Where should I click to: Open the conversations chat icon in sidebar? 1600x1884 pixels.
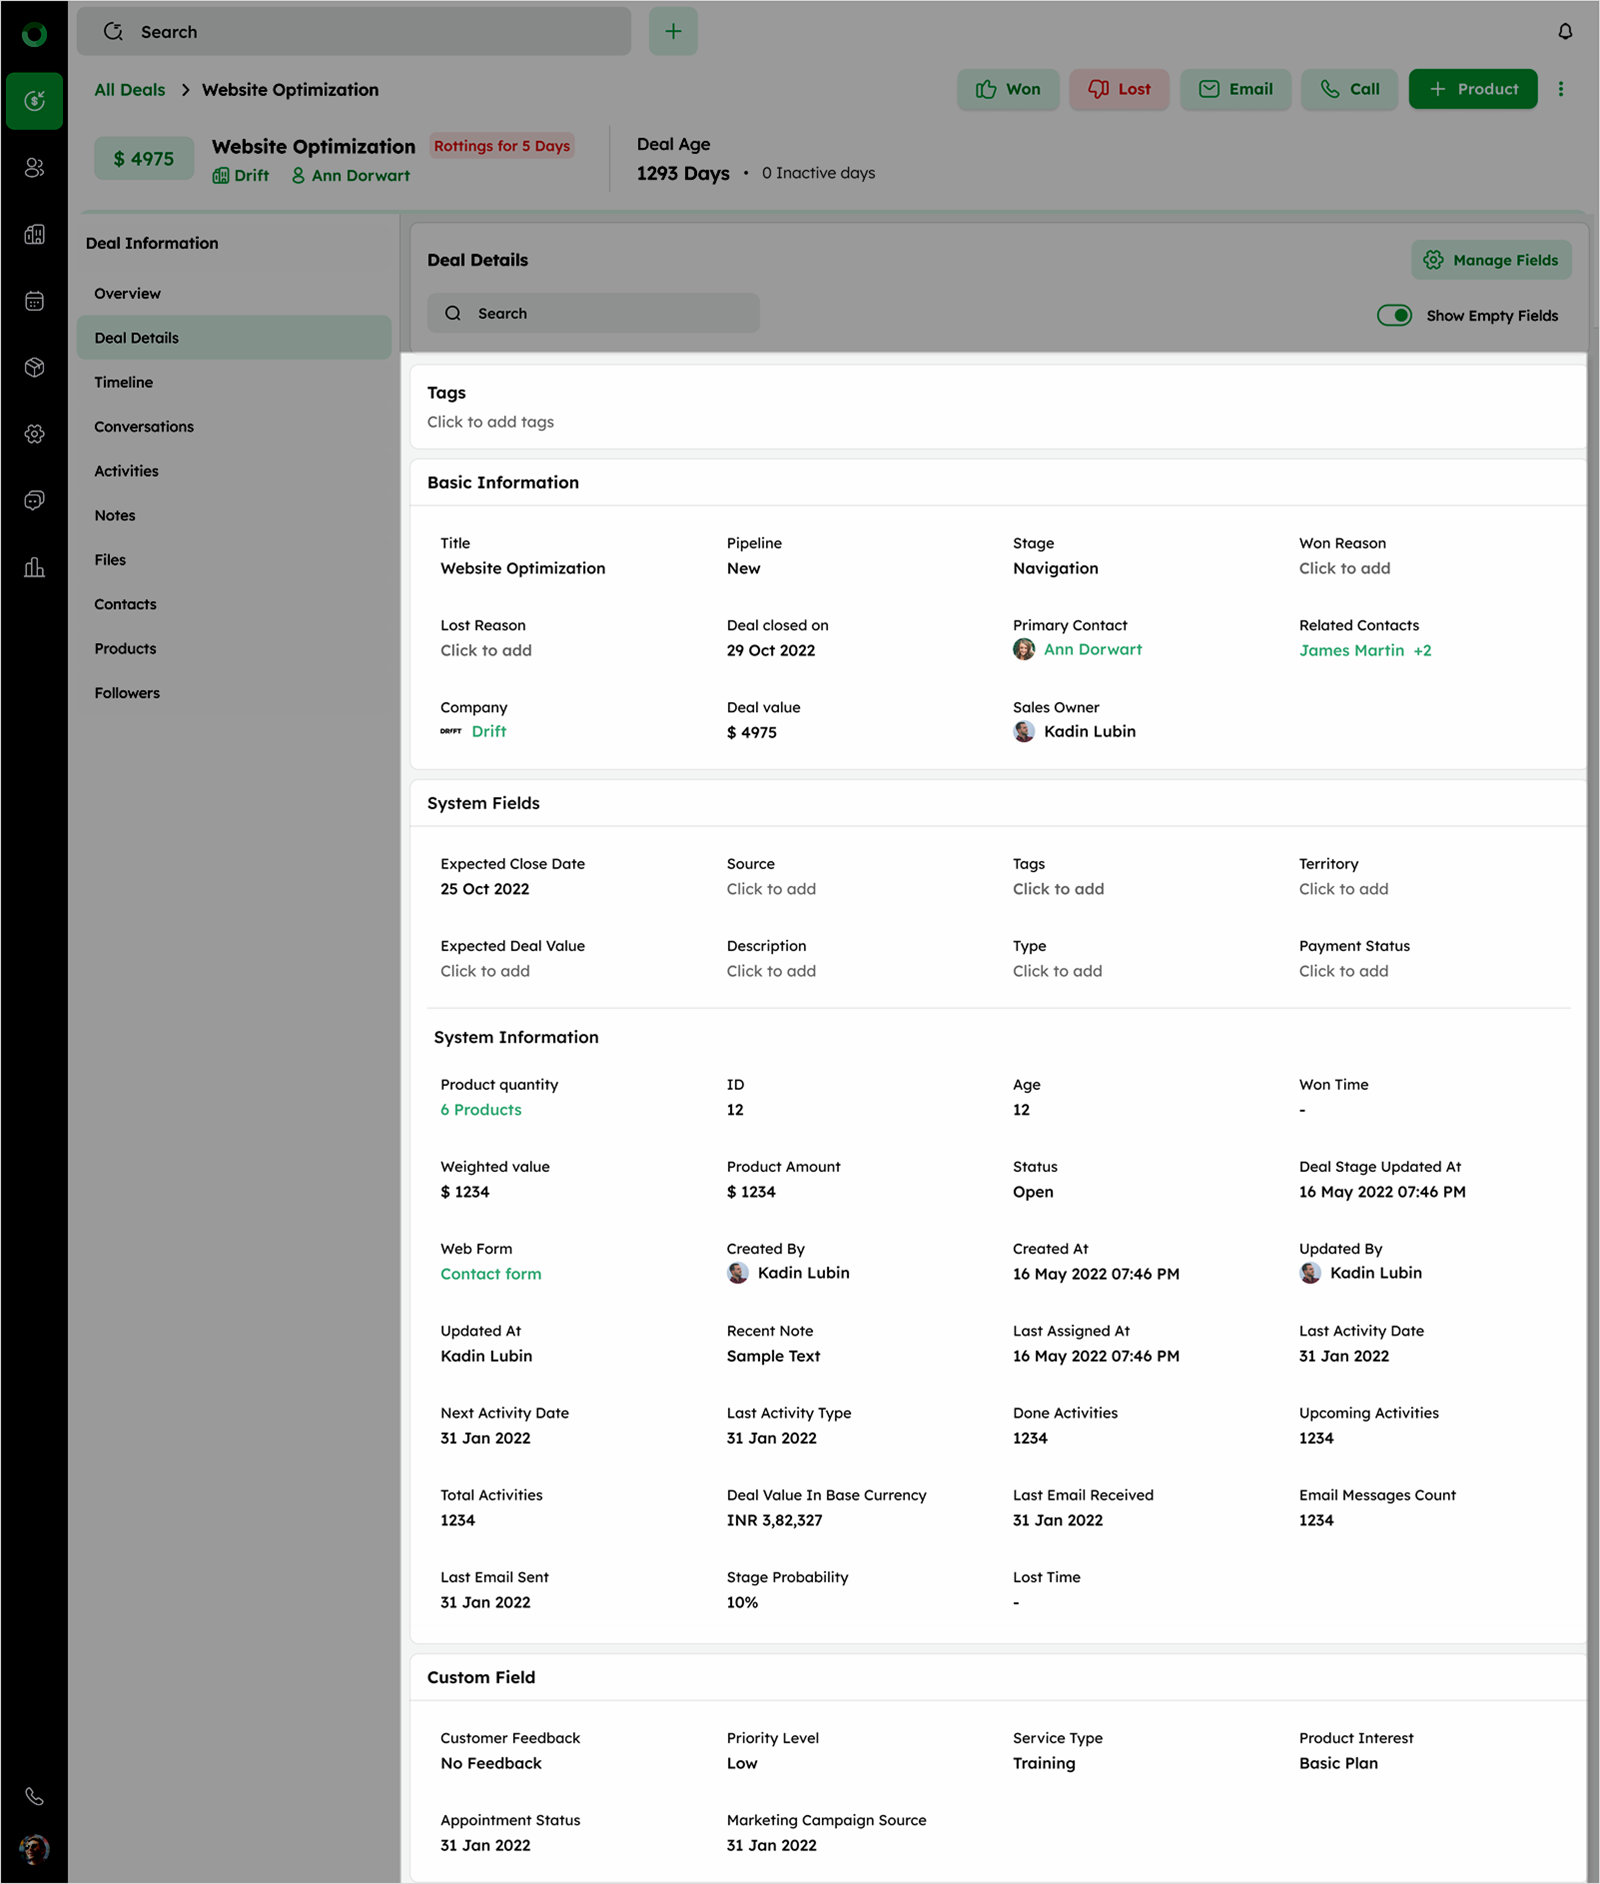tap(34, 501)
